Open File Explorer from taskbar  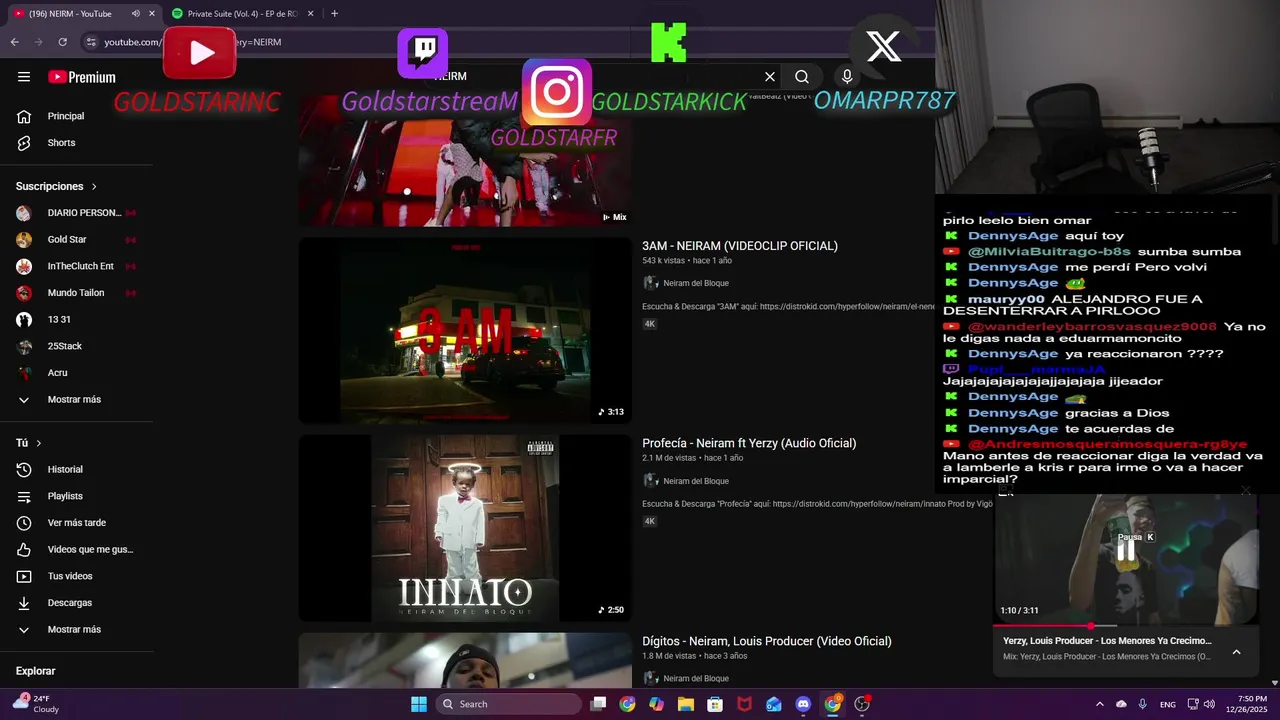point(686,704)
